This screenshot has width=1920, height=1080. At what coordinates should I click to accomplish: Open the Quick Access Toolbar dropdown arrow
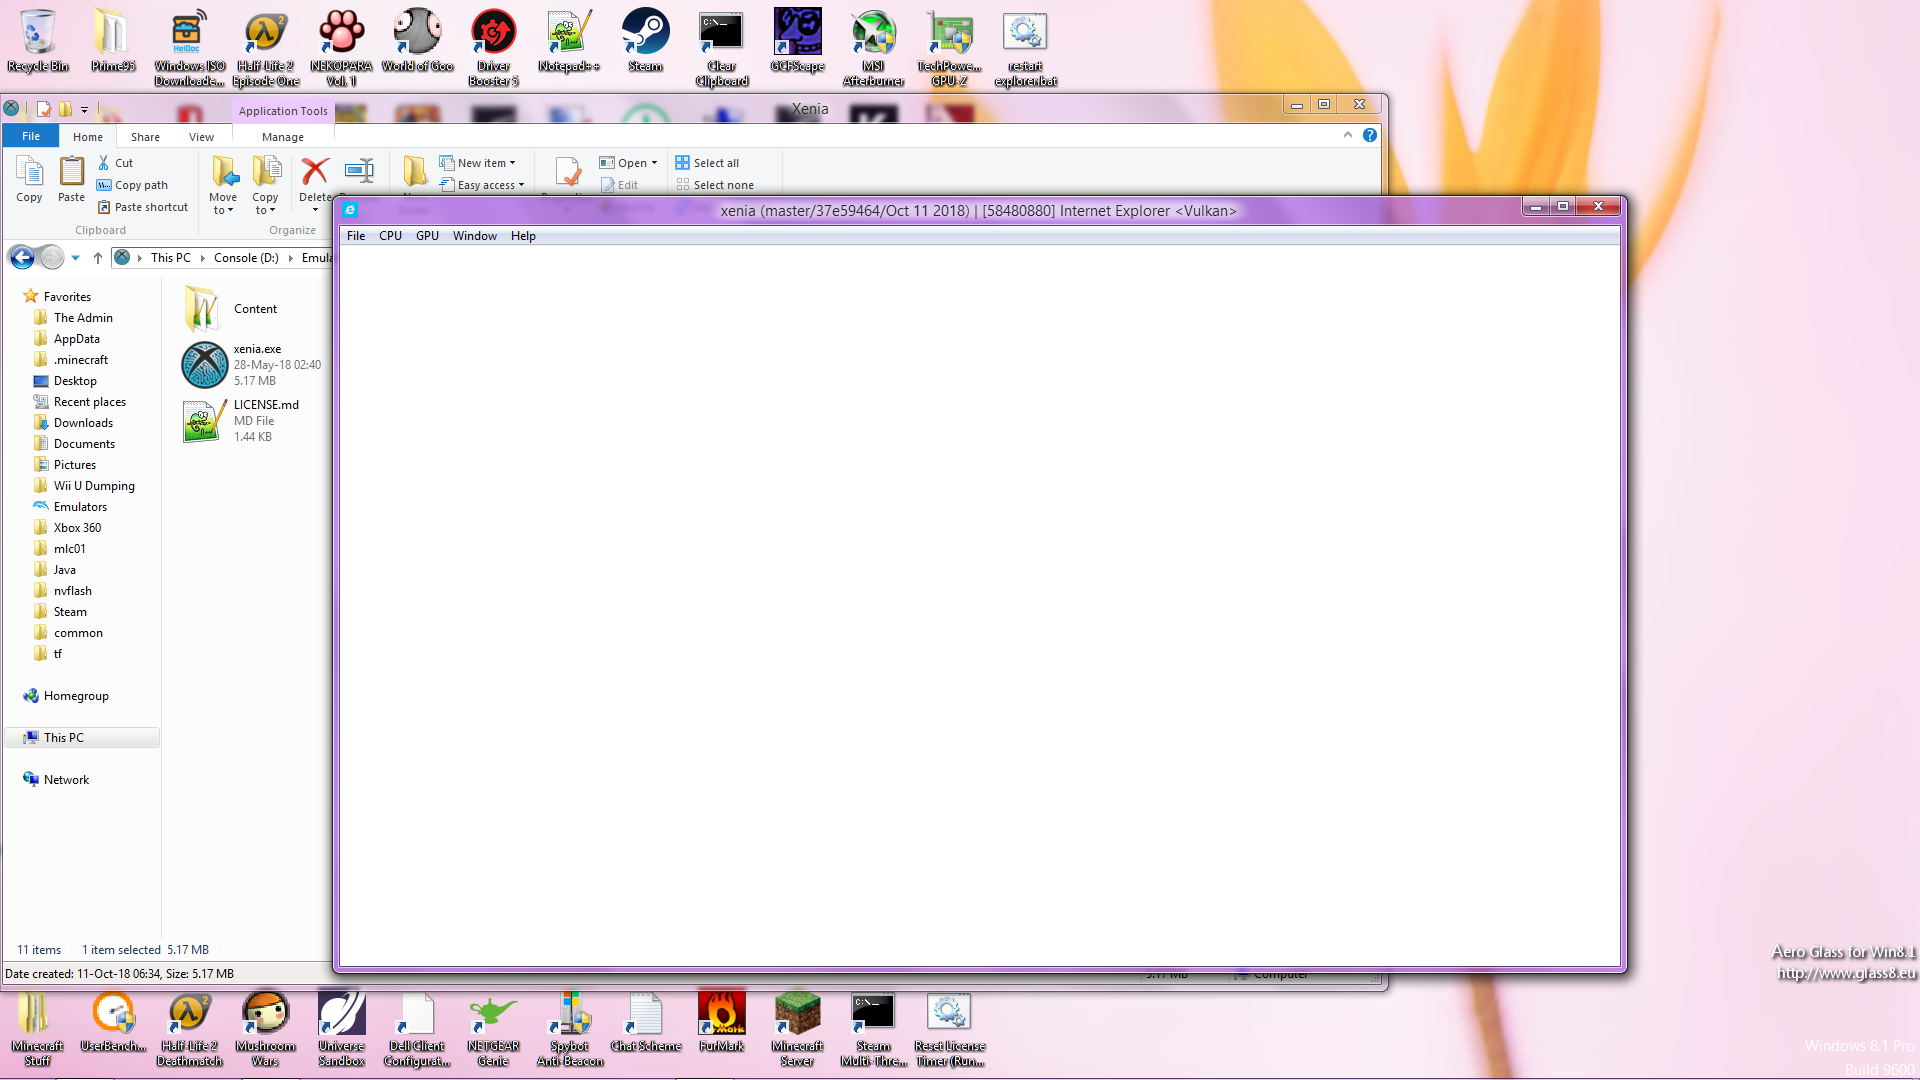click(x=84, y=110)
